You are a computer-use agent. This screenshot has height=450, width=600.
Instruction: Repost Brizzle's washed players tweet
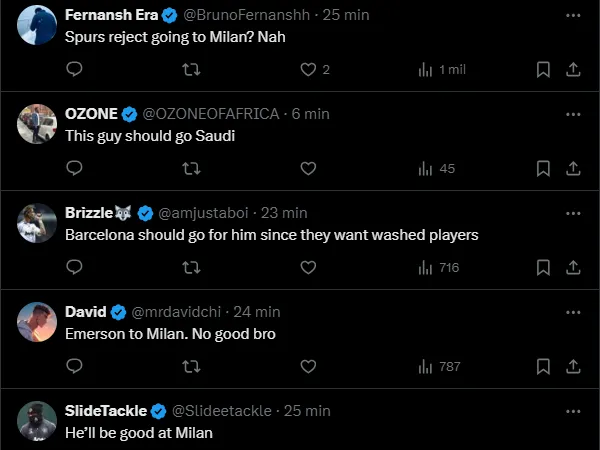click(x=191, y=267)
